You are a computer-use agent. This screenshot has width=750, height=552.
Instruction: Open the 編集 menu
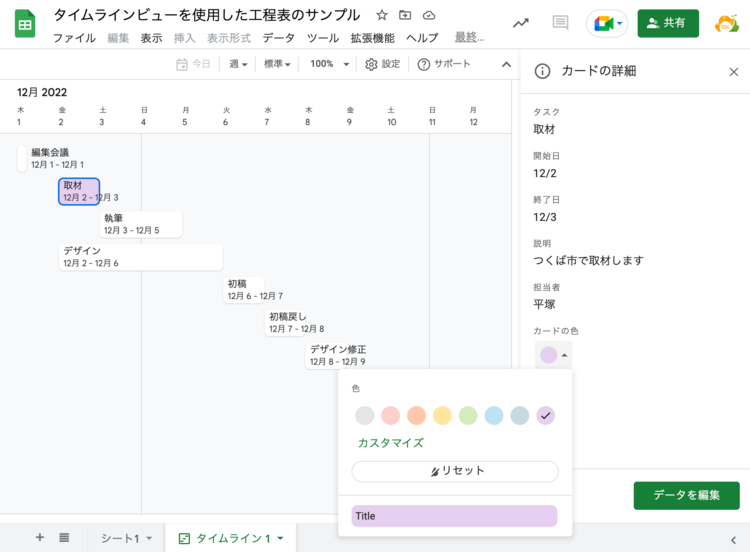pos(118,38)
